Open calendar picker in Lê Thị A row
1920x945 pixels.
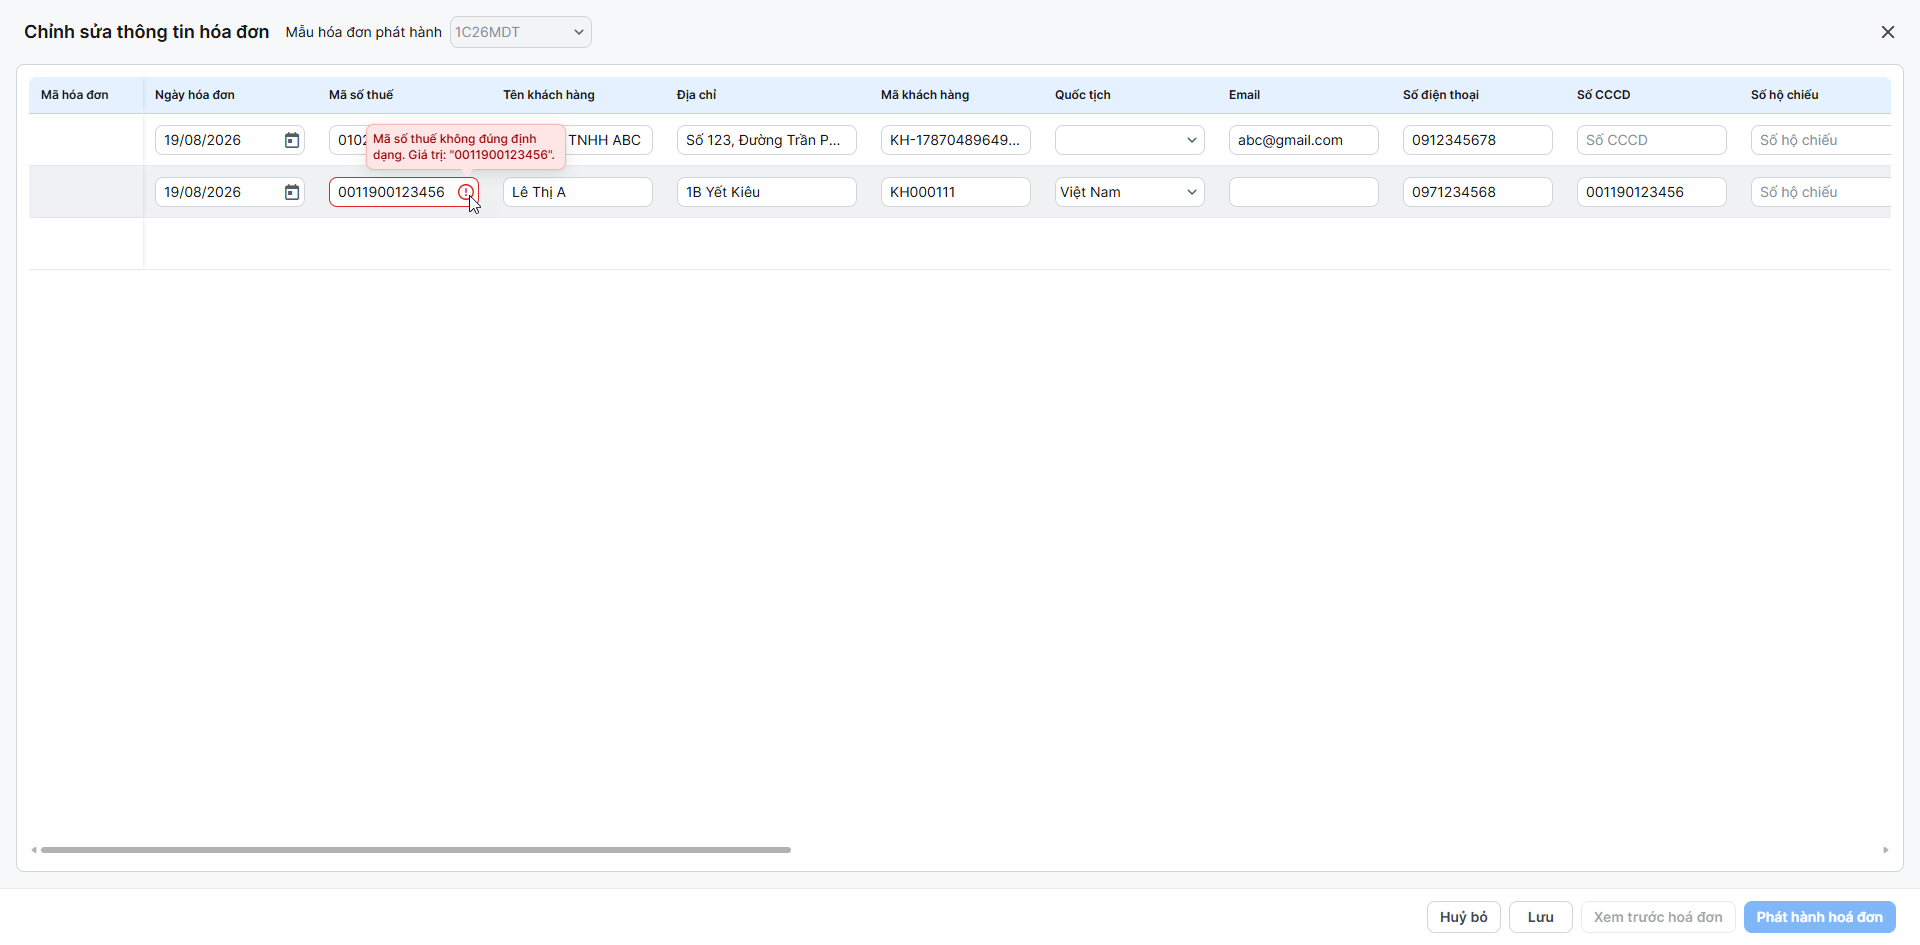292,192
